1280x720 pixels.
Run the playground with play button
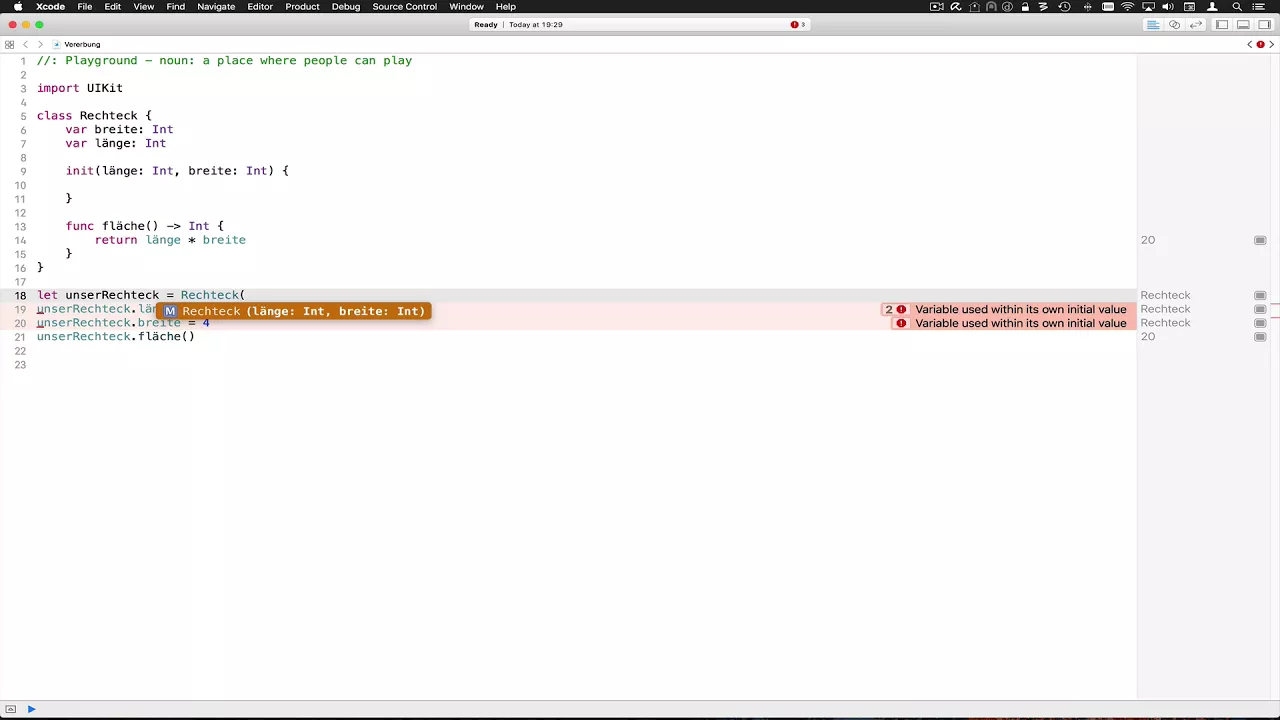click(x=31, y=709)
